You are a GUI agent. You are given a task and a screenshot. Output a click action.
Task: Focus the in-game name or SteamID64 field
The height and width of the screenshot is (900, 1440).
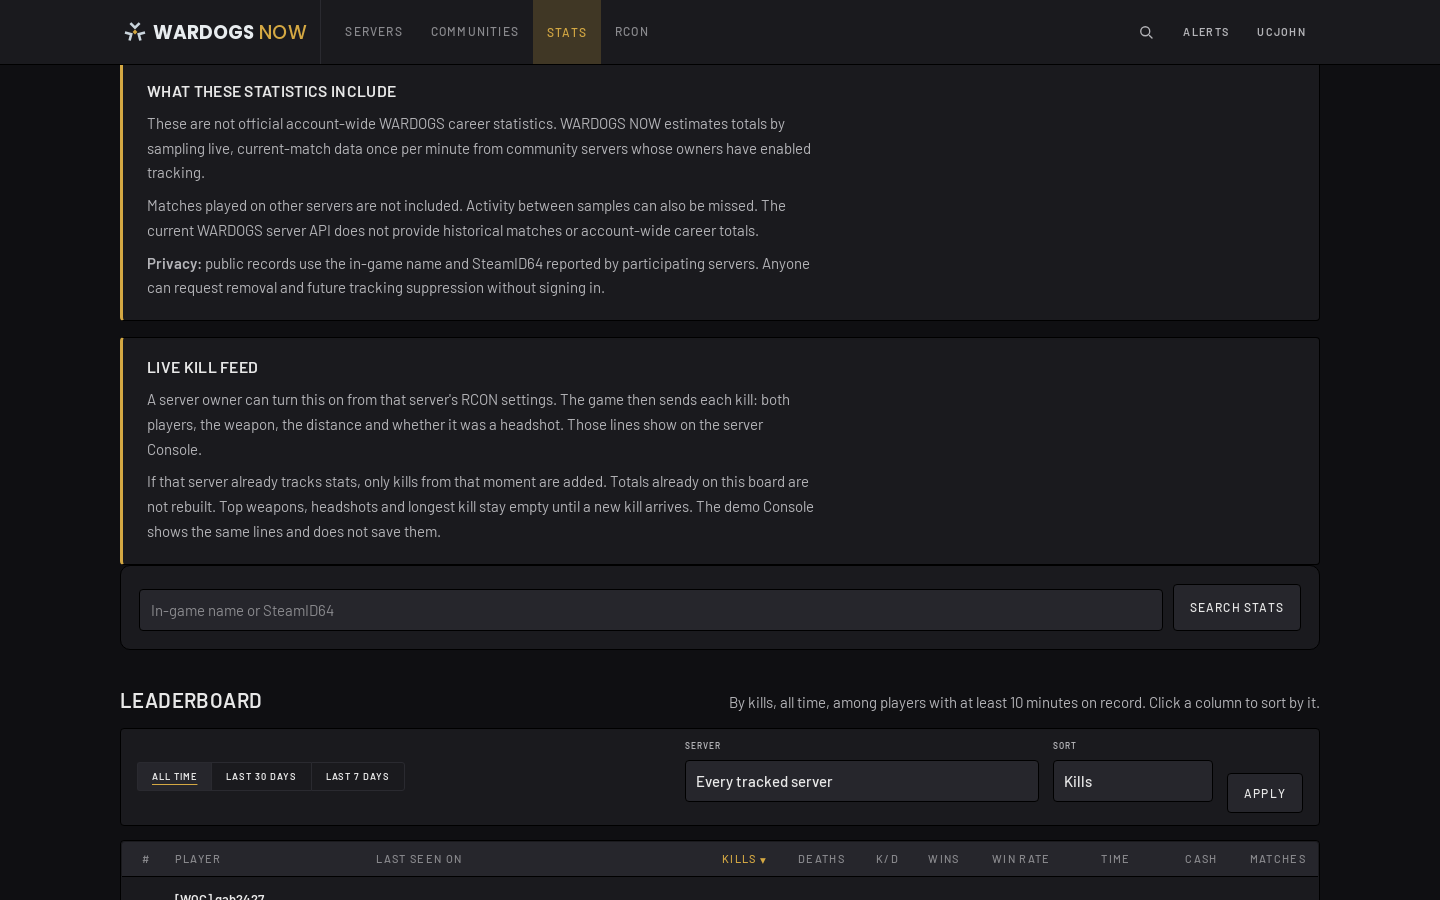pyautogui.click(x=651, y=610)
